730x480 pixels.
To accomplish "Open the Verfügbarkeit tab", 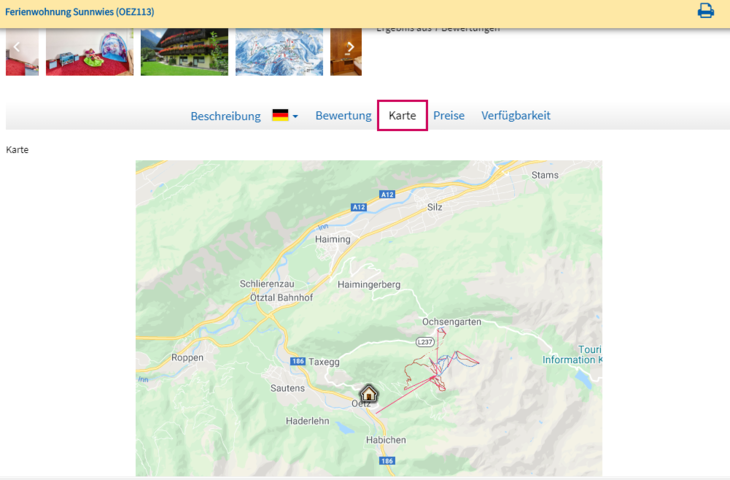I will coord(516,116).
